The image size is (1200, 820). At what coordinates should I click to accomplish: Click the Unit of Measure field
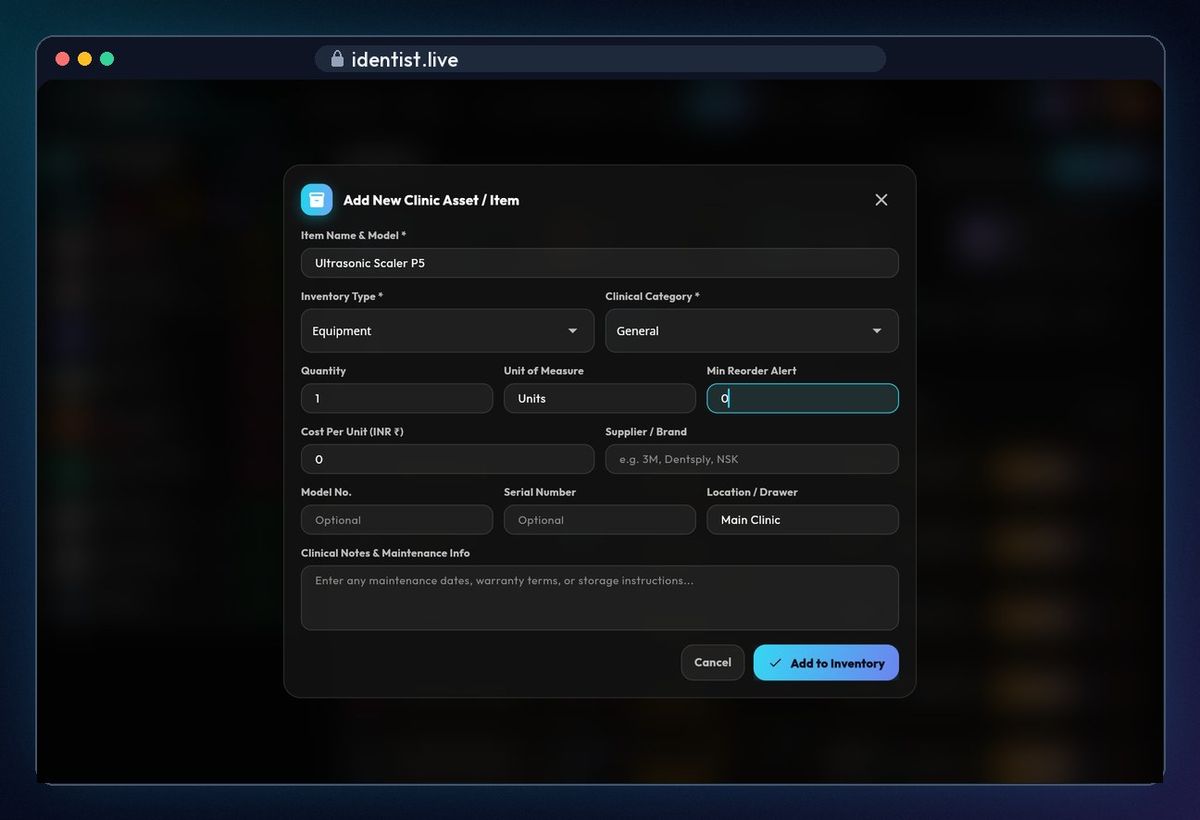[600, 398]
